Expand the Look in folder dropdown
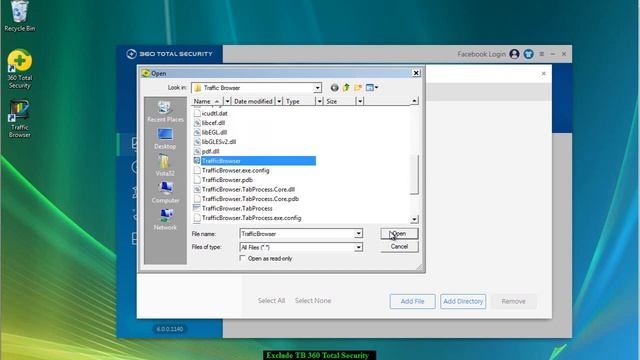Image resolution: width=640 pixels, height=360 pixels. click(x=317, y=88)
